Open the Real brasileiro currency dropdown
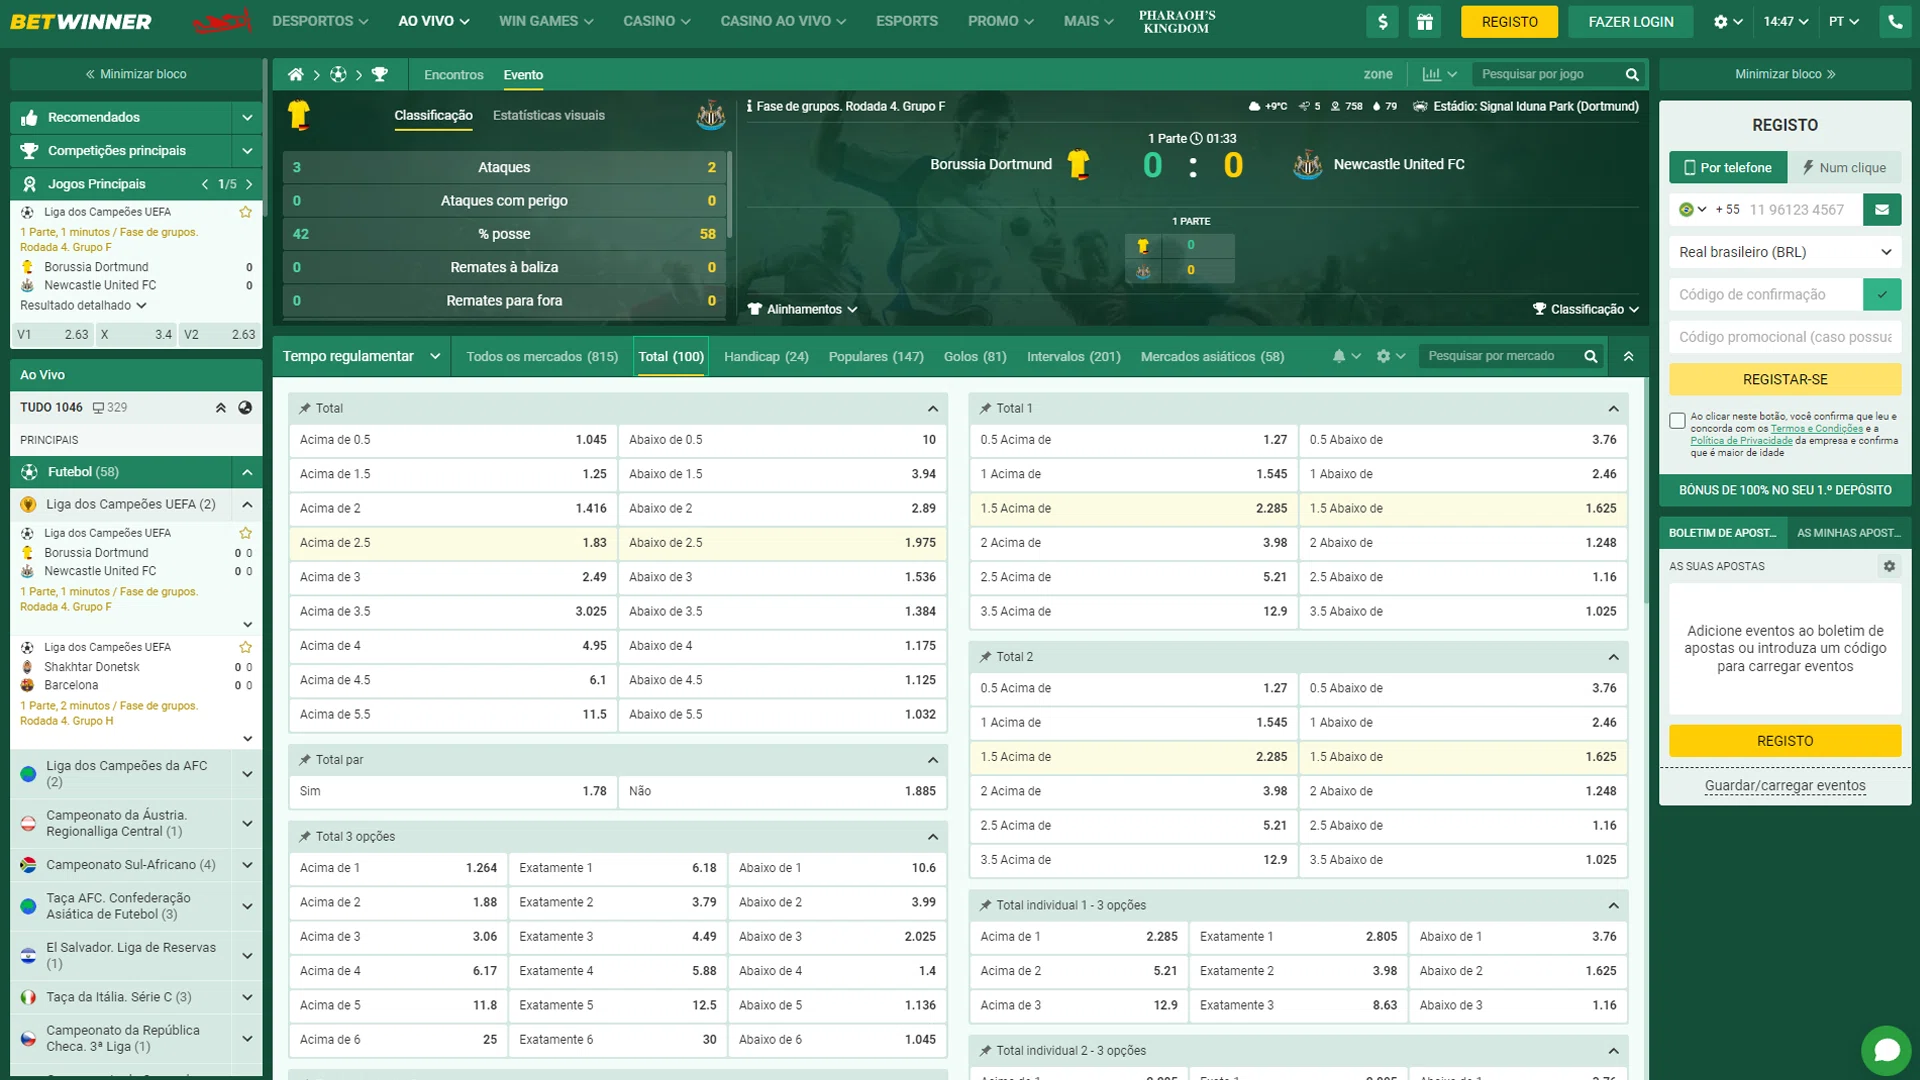Screen dimensions: 1920x1080 point(1785,252)
